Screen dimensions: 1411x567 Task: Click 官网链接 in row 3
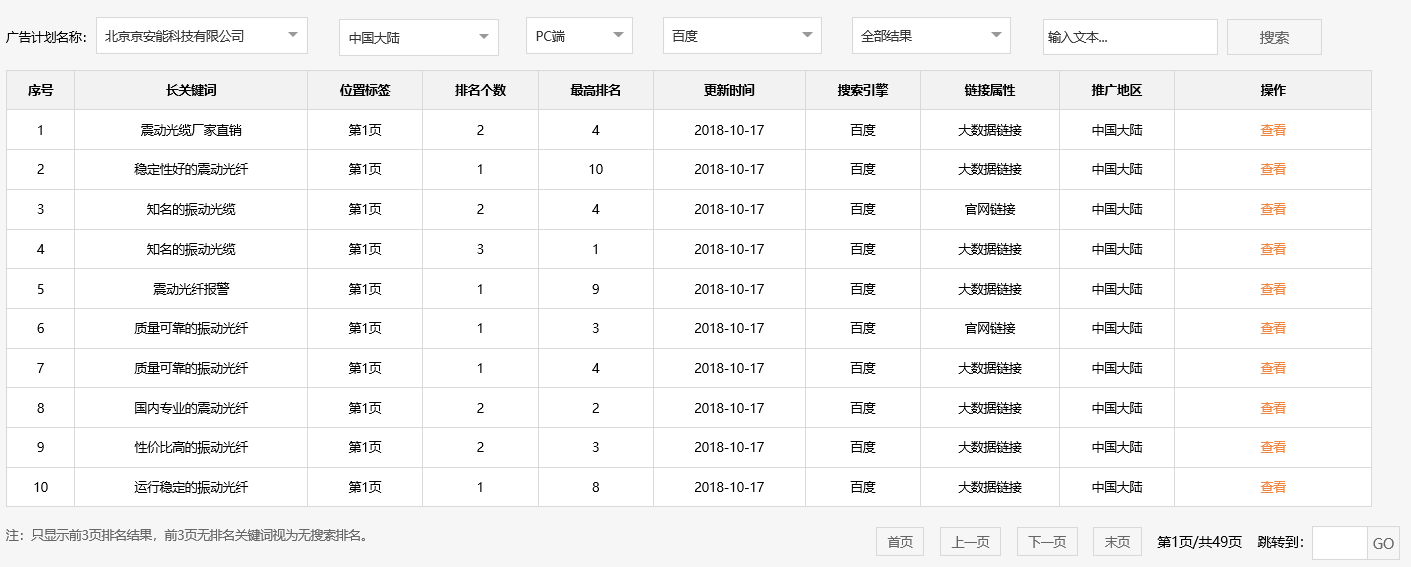[990, 209]
